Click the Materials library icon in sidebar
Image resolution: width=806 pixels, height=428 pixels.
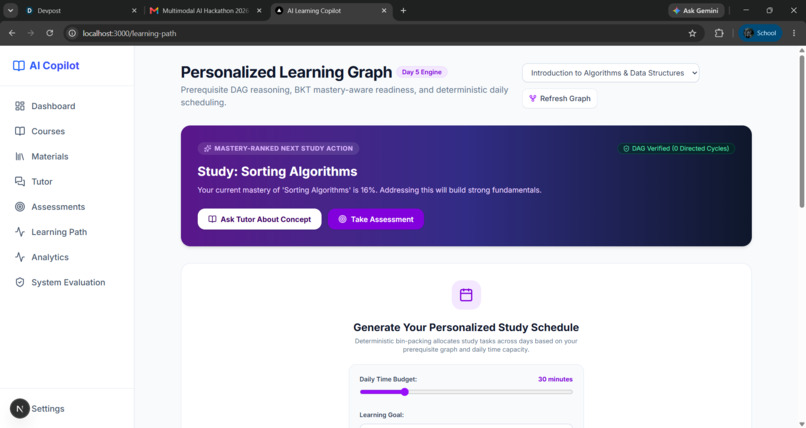coord(20,156)
